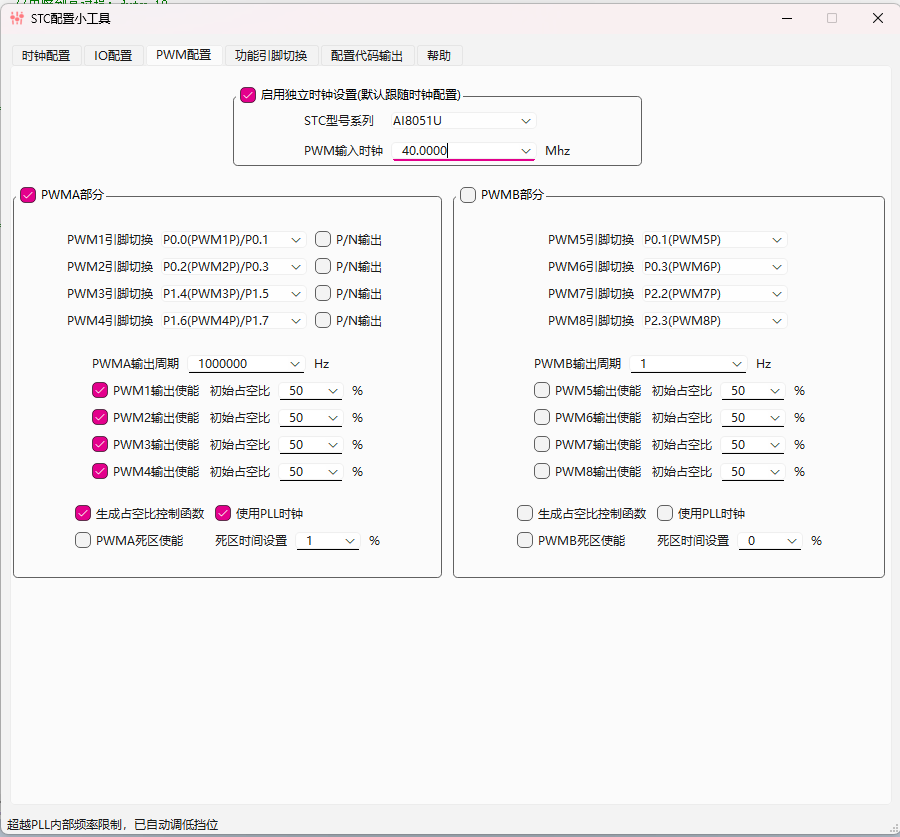This screenshot has width=900, height=837.
Task: Toggle PWM4输出使能 checkbox
Action: 100,472
